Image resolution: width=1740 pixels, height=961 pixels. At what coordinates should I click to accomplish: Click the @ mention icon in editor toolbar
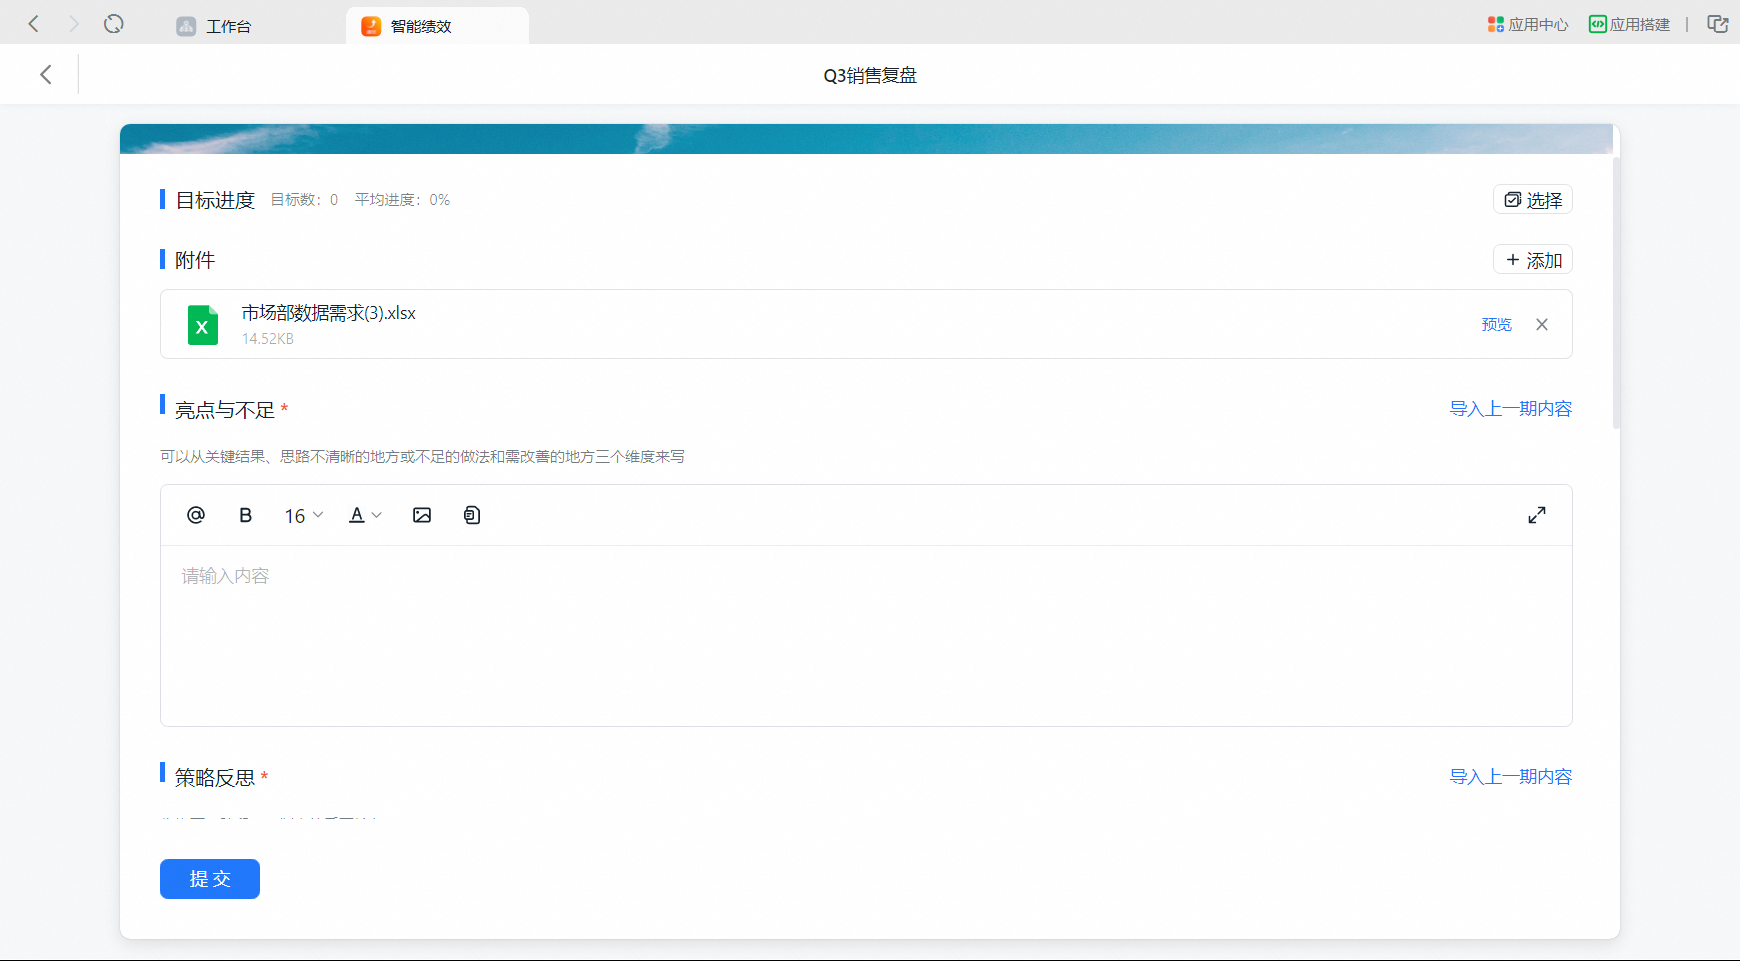coord(196,515)
